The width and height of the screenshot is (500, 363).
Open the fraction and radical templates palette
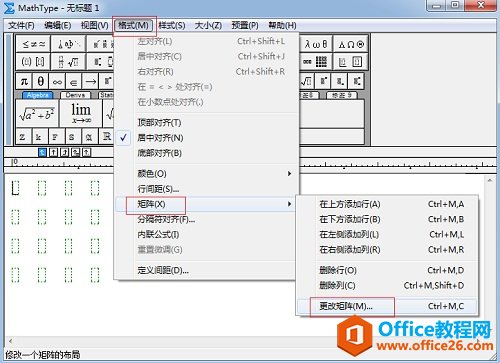69,61
